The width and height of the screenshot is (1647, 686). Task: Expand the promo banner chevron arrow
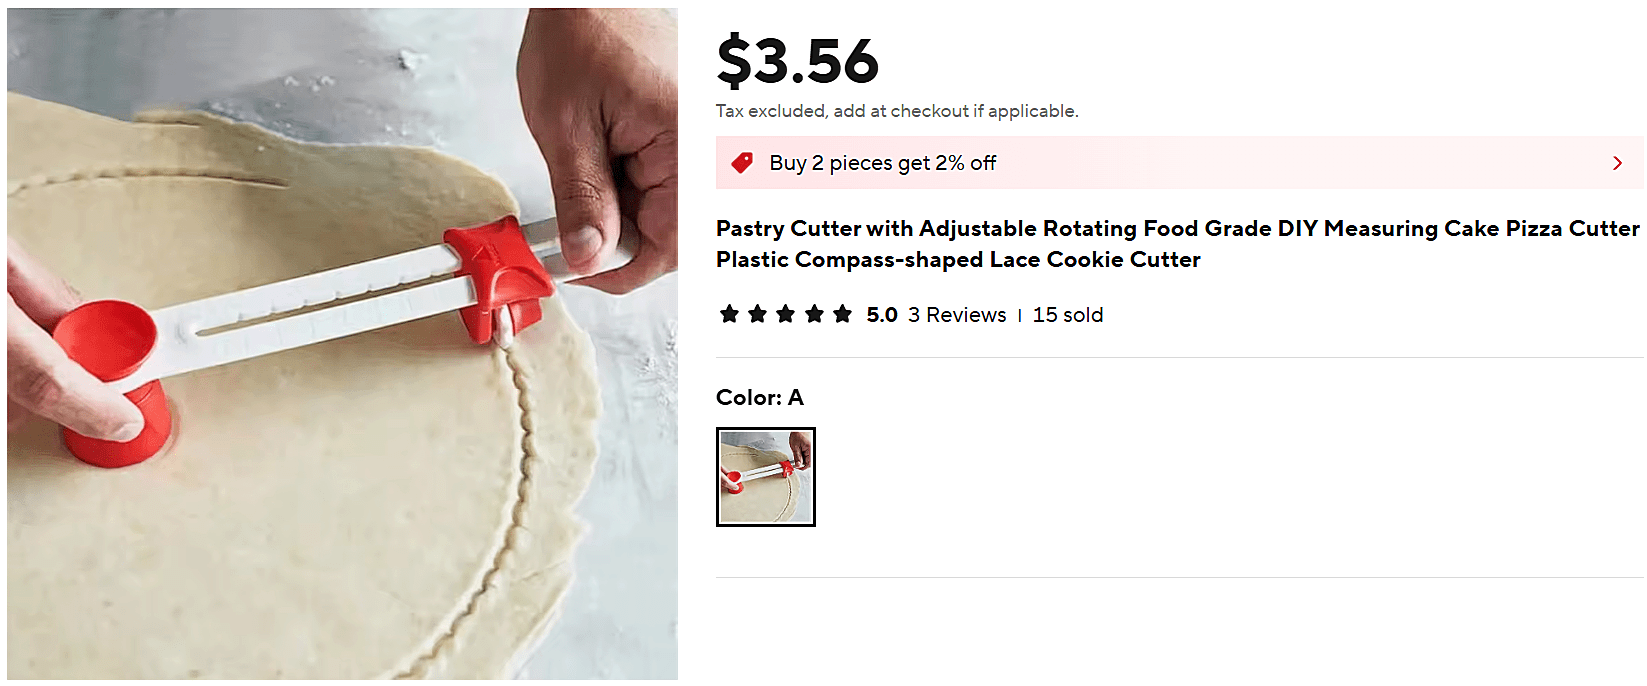point(1617,163)
